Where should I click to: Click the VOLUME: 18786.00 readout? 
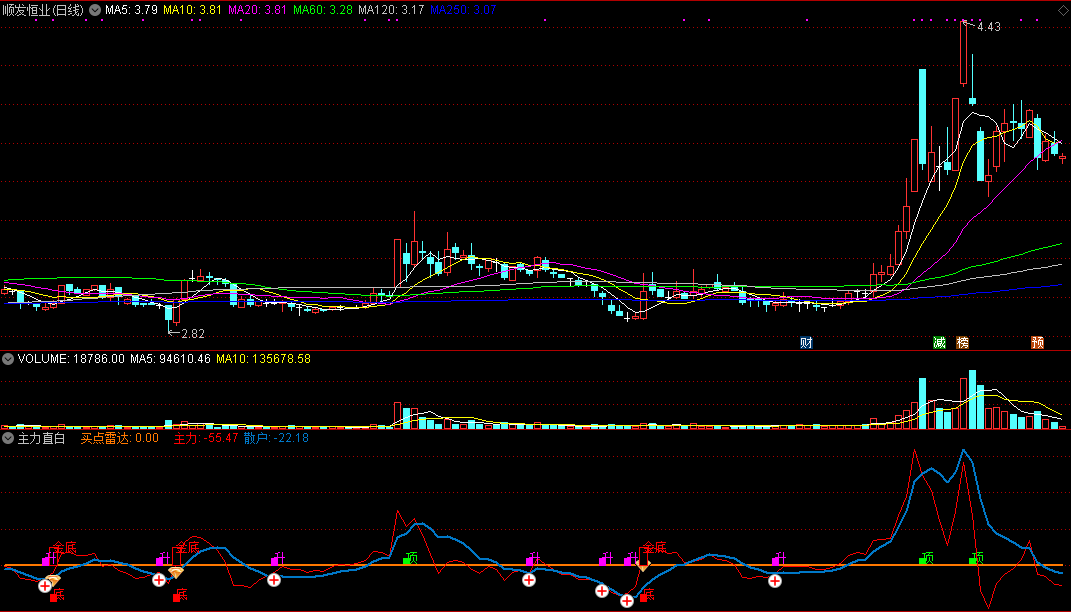(x=71, y=359)
